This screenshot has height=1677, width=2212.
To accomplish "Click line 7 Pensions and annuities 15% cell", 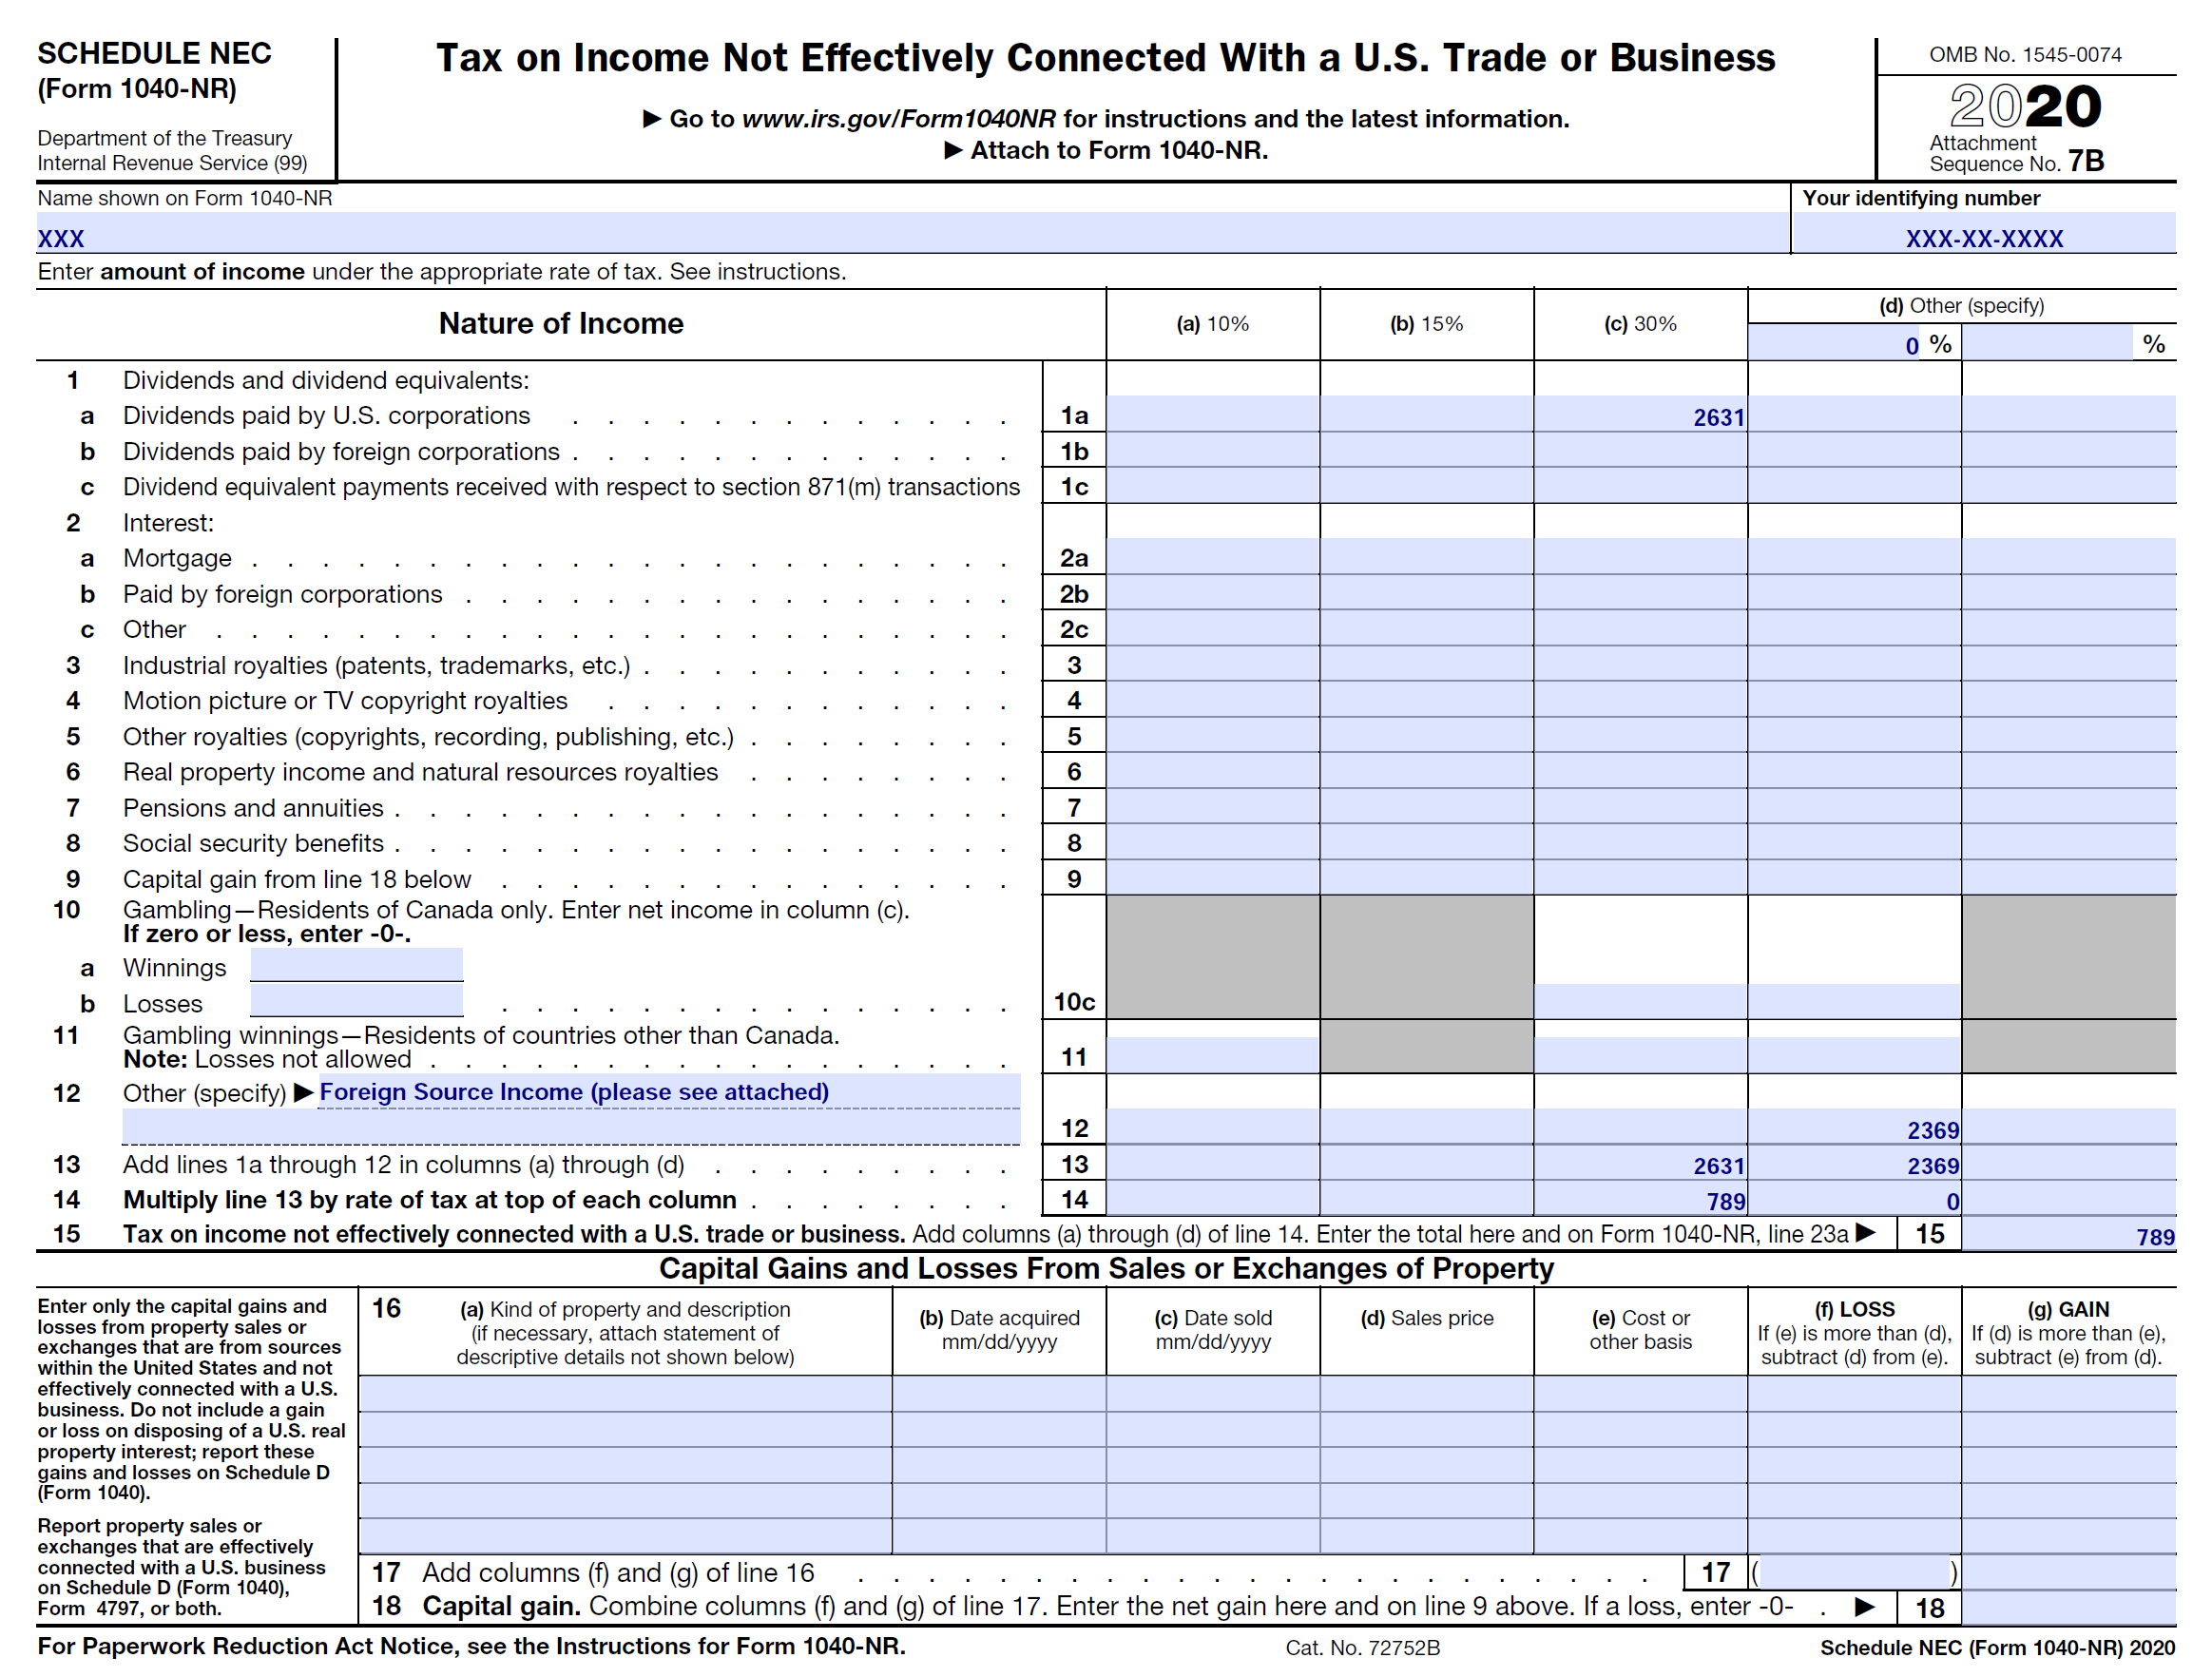I will 1427,807.
